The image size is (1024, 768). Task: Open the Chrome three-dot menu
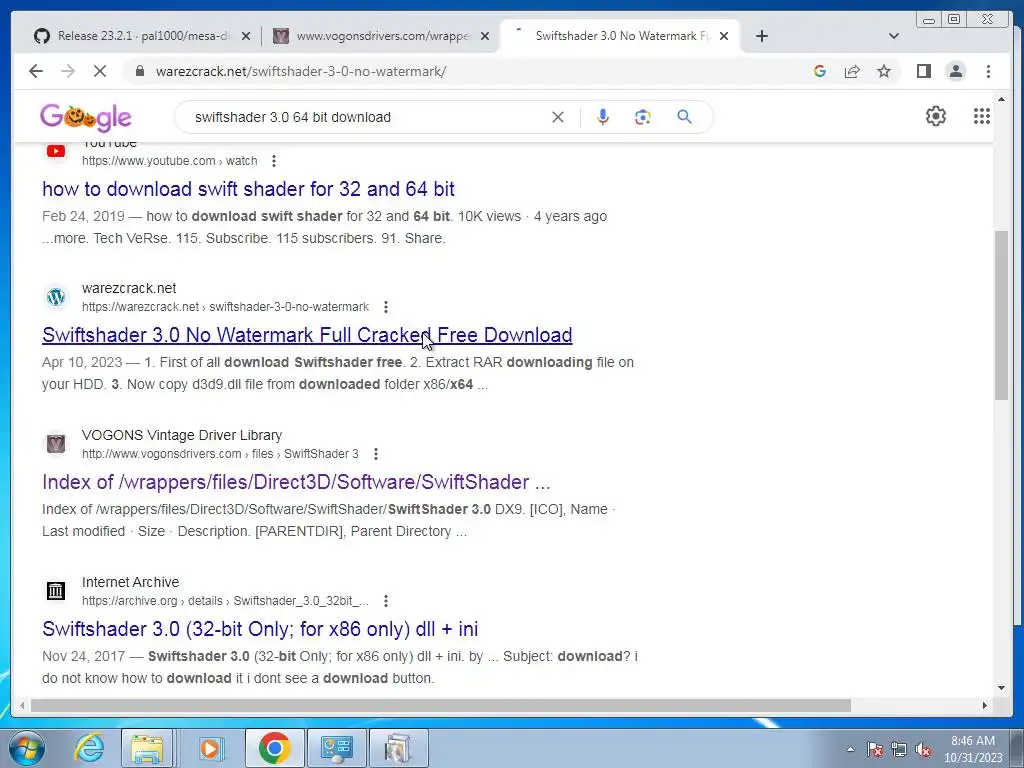(x=988, y=71)
